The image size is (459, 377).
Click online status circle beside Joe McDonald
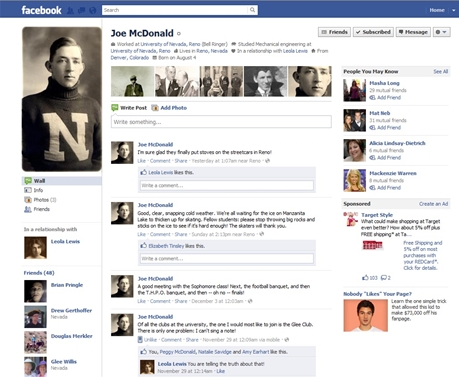point(179,33)
